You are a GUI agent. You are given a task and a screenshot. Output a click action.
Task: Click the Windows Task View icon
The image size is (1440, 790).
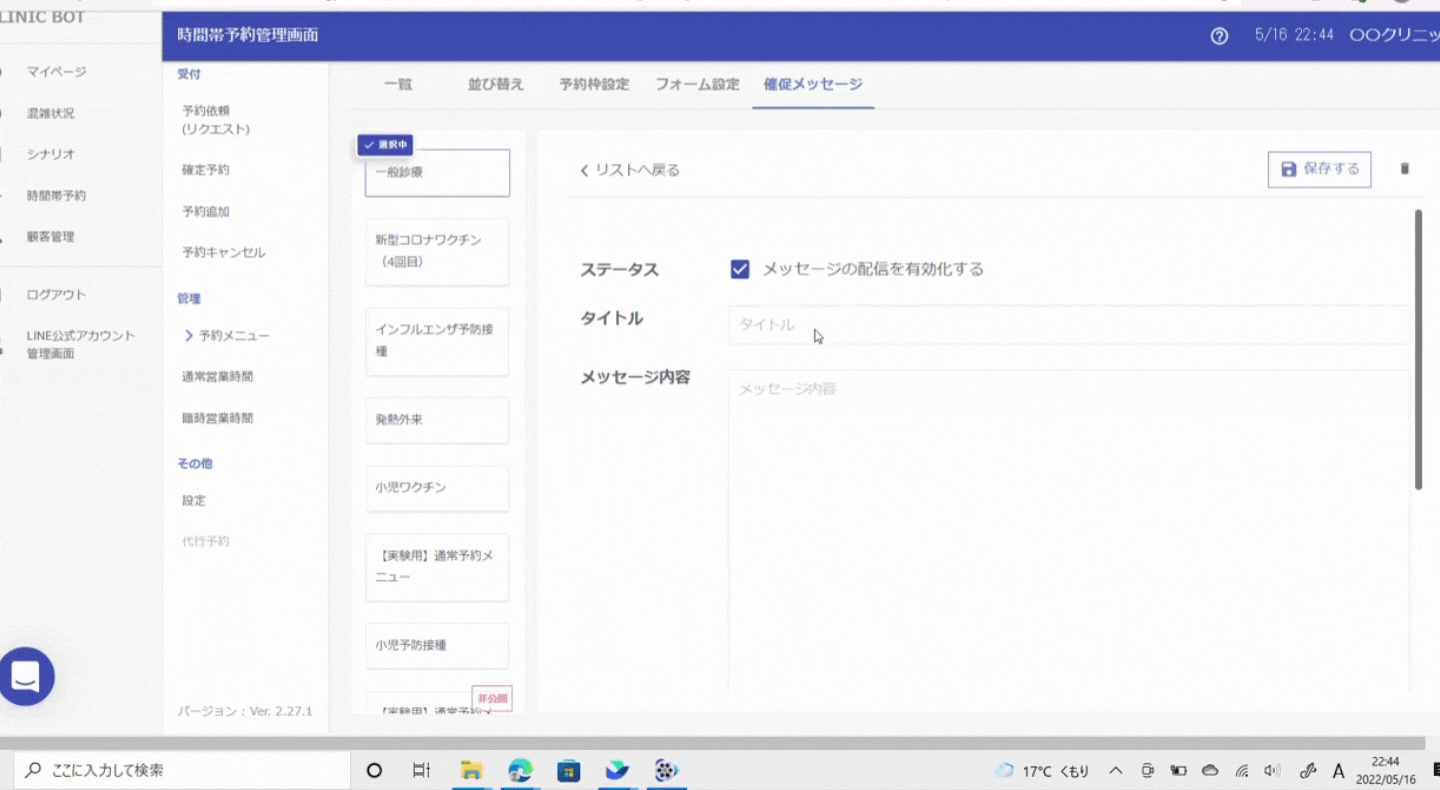pyautogui.click(x=422, y=770)
